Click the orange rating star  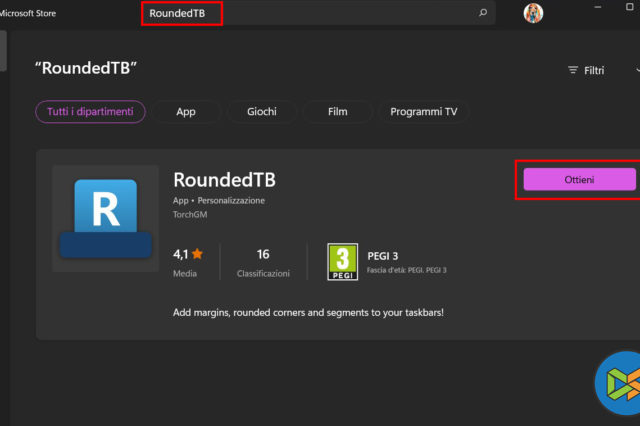point(197,254)
